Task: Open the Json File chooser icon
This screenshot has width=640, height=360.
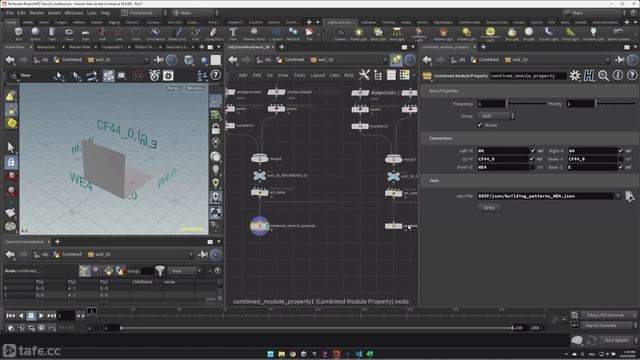Action: [x=629, y=196]
